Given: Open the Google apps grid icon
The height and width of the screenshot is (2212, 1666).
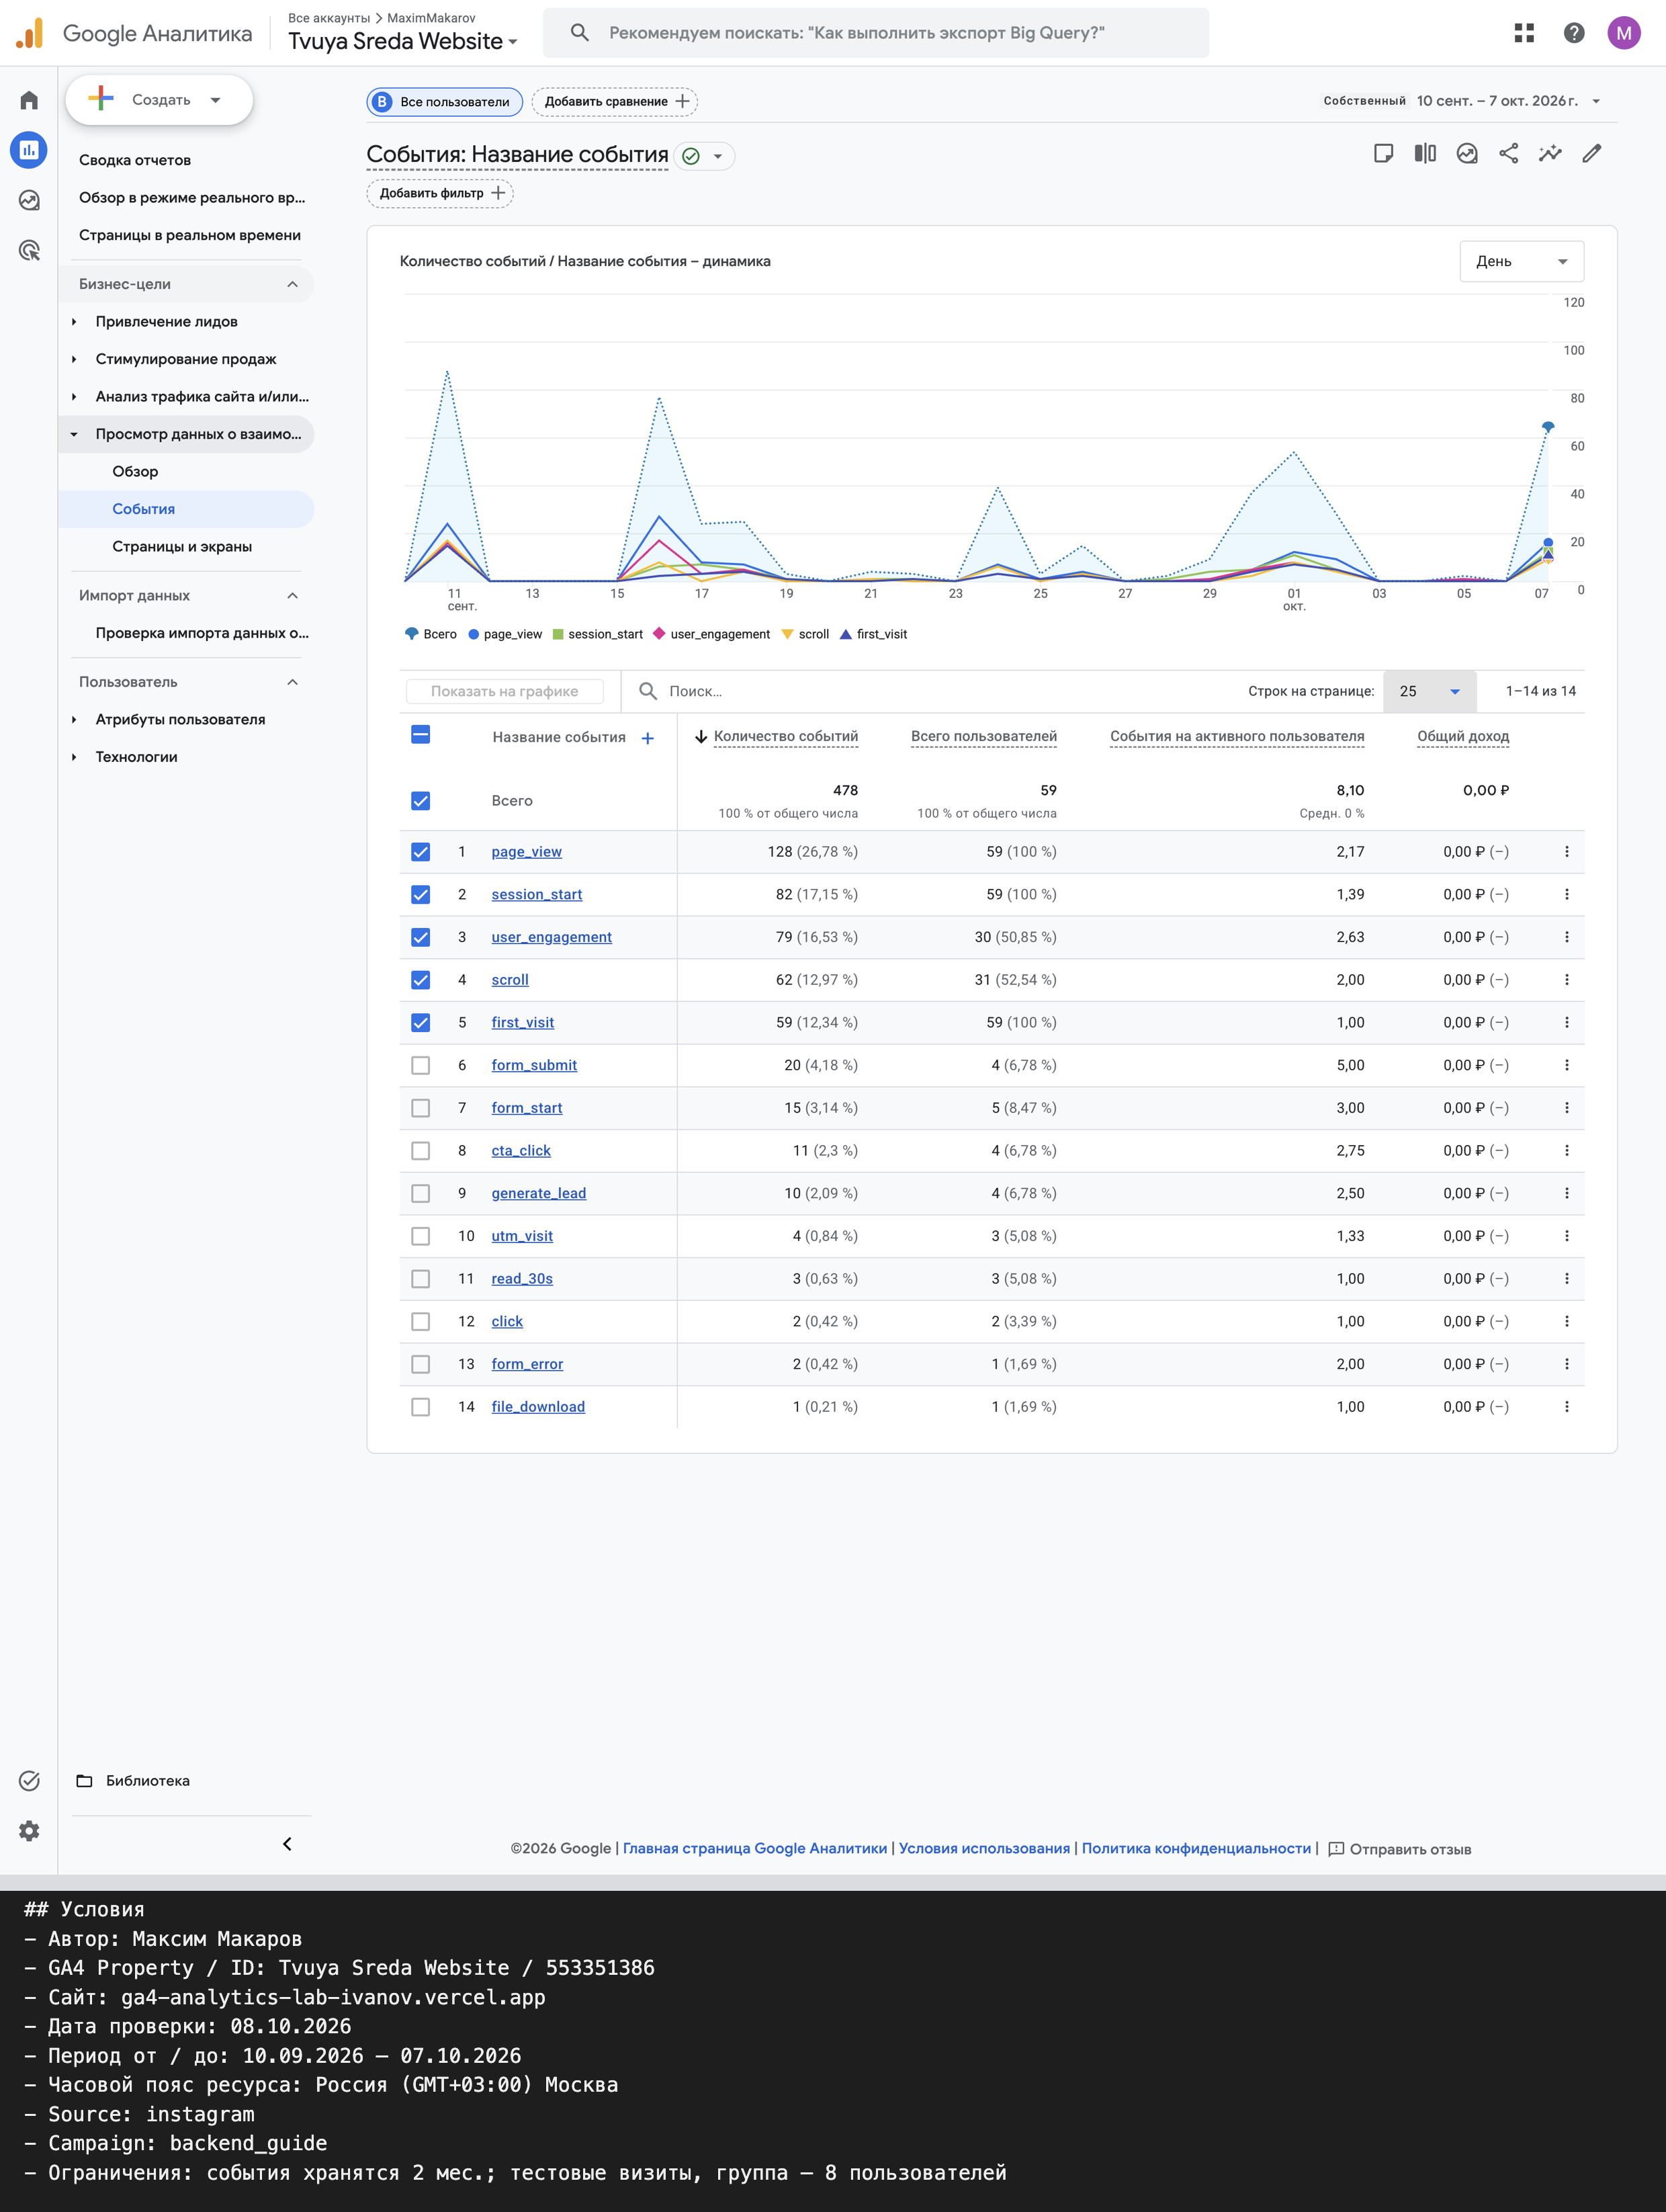Looking at the screenshot, I should (x=1524, y=33).
